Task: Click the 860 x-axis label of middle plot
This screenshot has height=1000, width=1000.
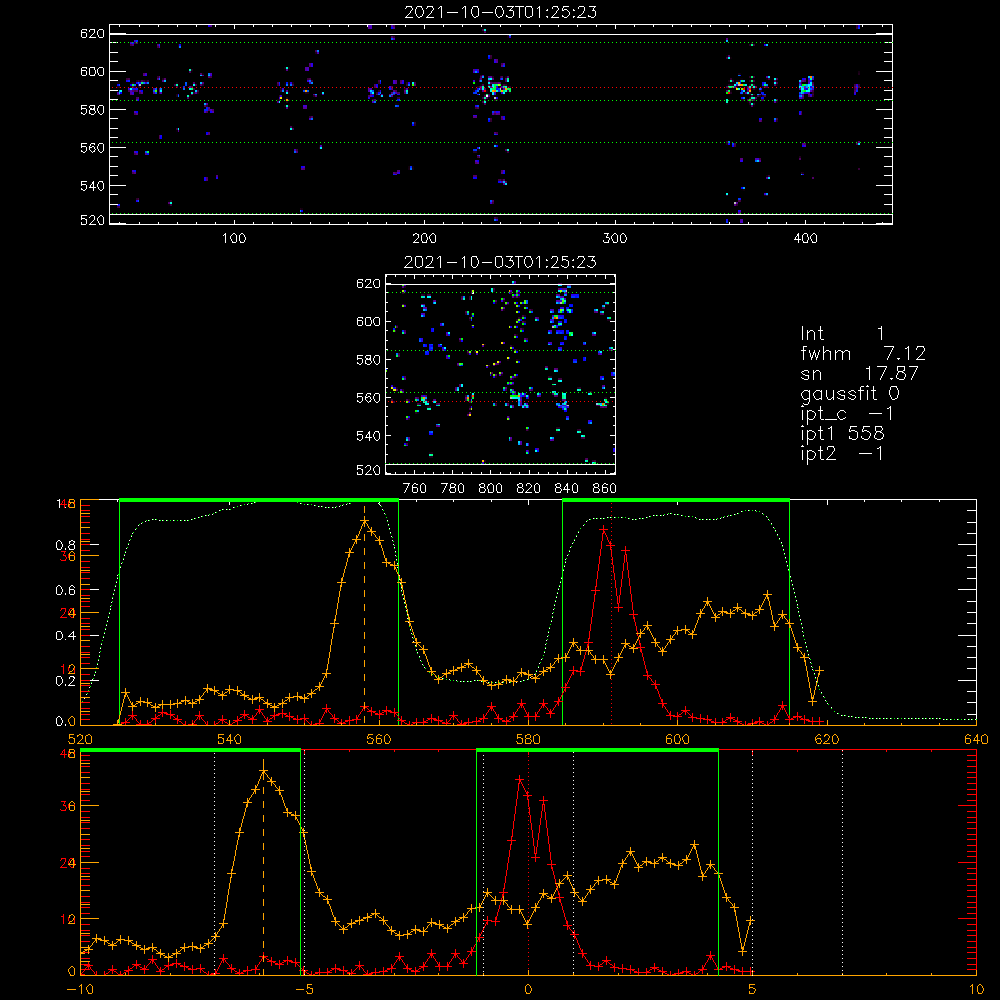Action: click(x=605, y=489)
